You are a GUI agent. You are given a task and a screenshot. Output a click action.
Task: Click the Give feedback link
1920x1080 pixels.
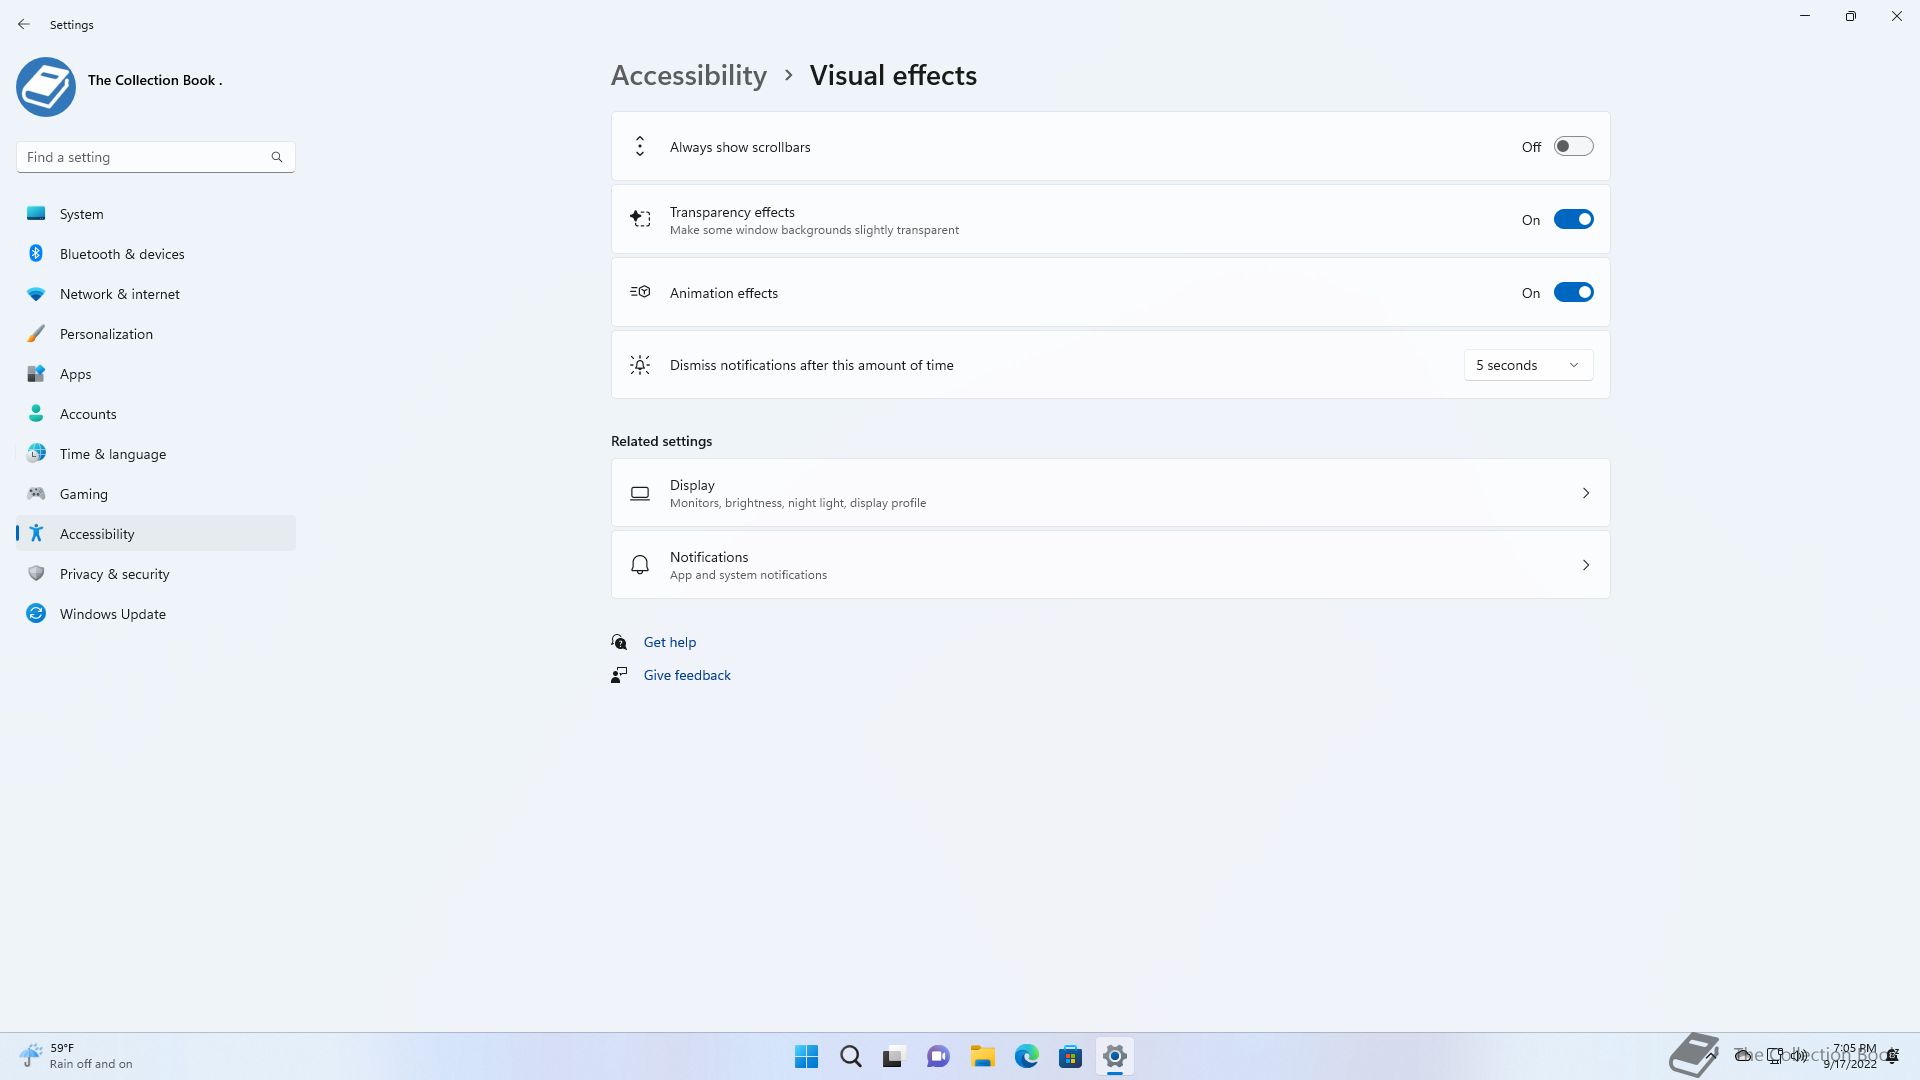click(x=687, y=675)
